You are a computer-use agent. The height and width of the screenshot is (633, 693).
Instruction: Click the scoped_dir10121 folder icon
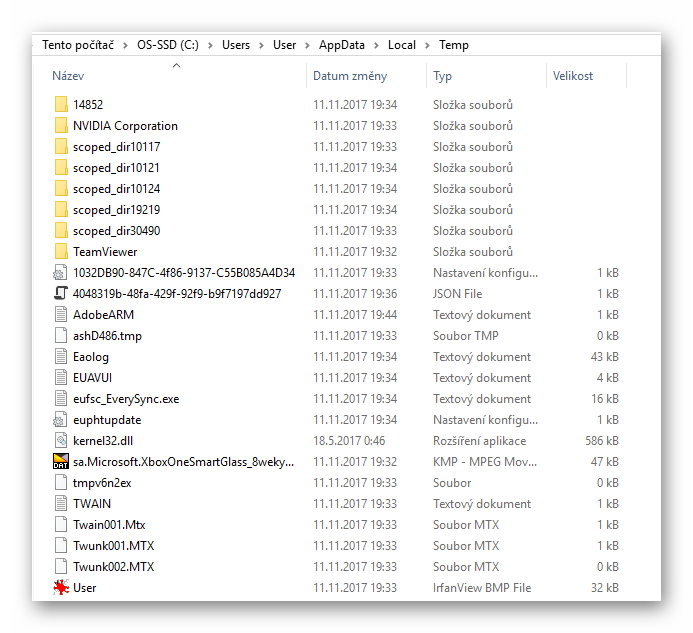click(x=61, y=168)
